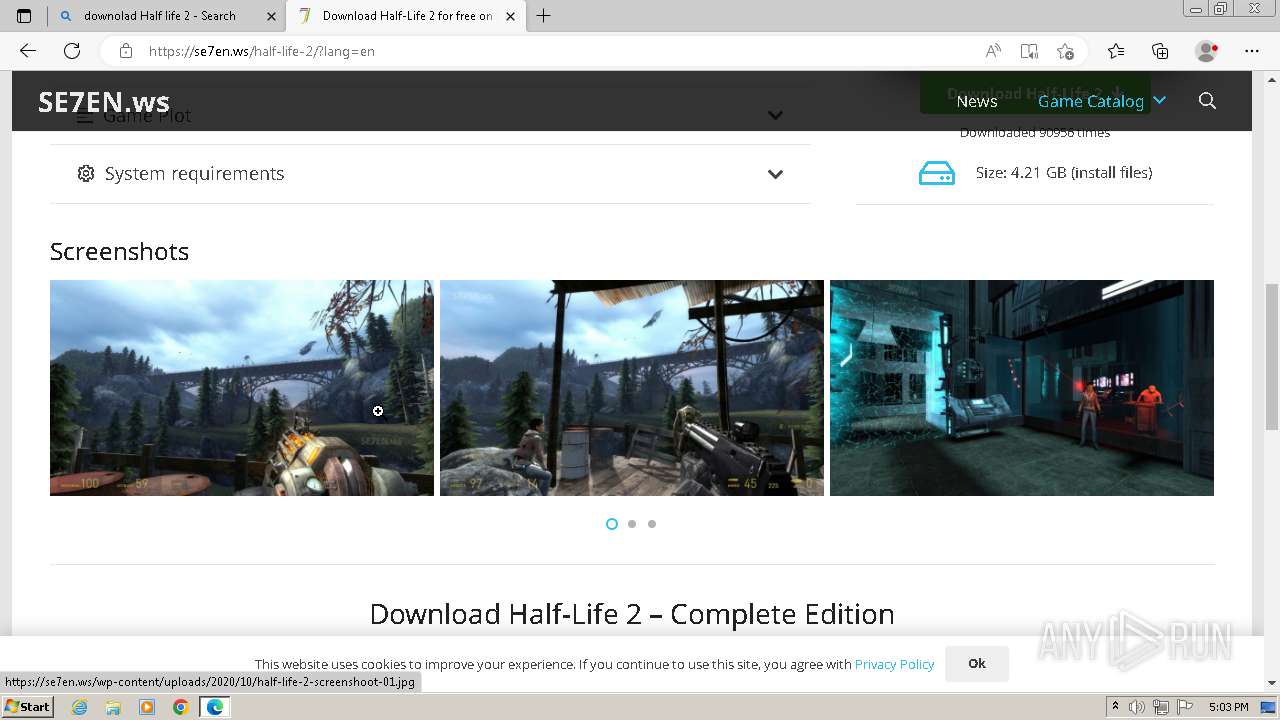
Task: Open the volume control in tray
Action: pos(1138,707)
